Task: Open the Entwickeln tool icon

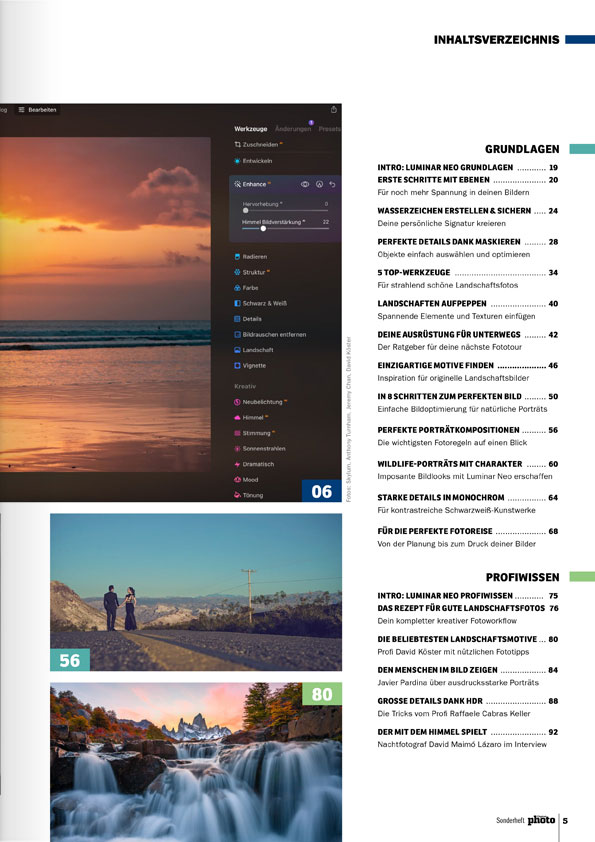Action: point(237,161)
